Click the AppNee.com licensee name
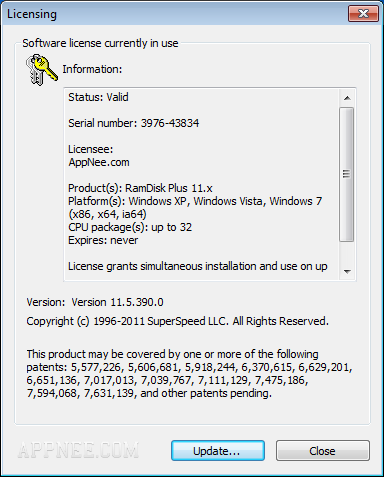The image size is (384, 477). pyautogui.click(x=99, y=162)
